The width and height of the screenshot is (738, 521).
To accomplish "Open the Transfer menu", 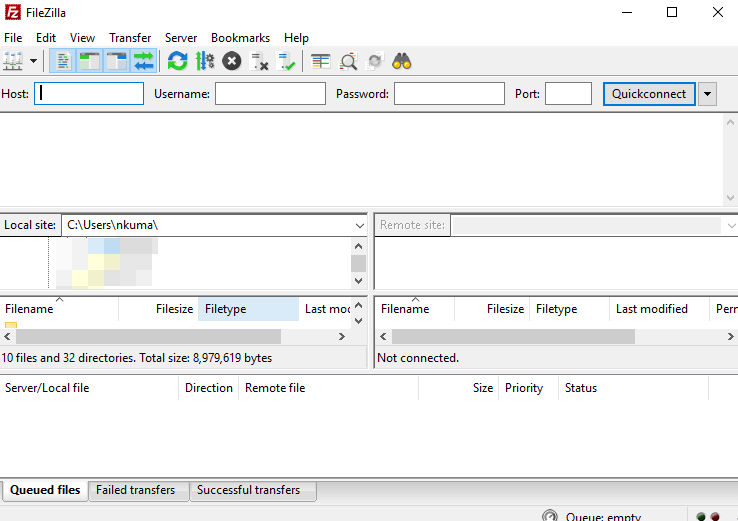I will 130,38.
